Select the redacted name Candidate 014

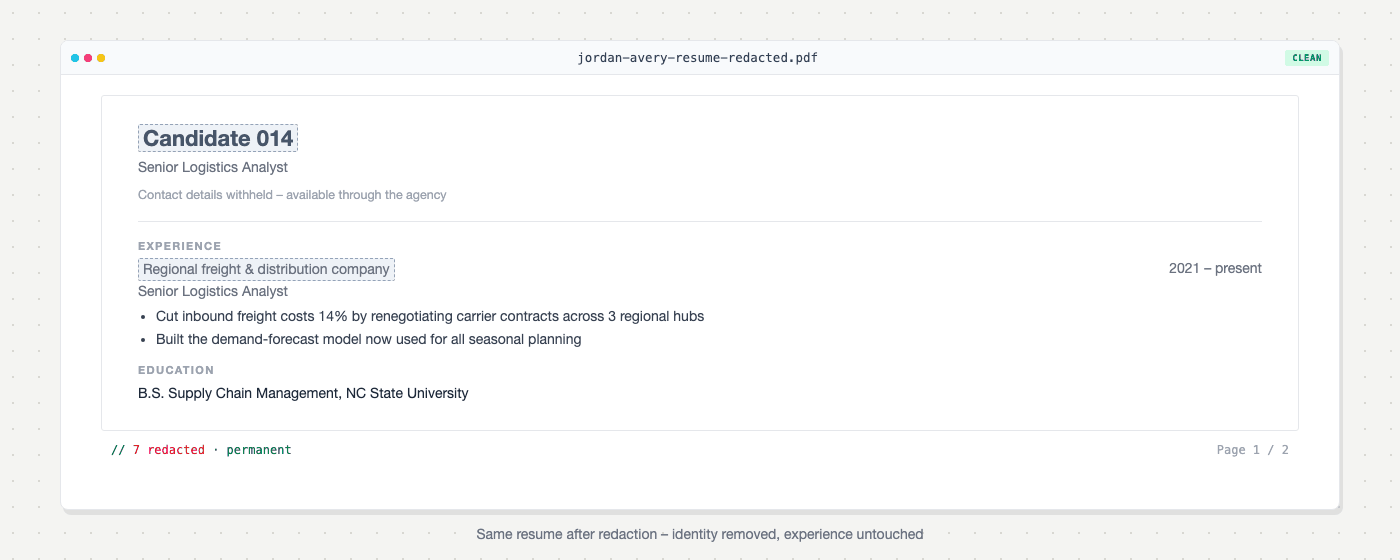pos(218,138)
